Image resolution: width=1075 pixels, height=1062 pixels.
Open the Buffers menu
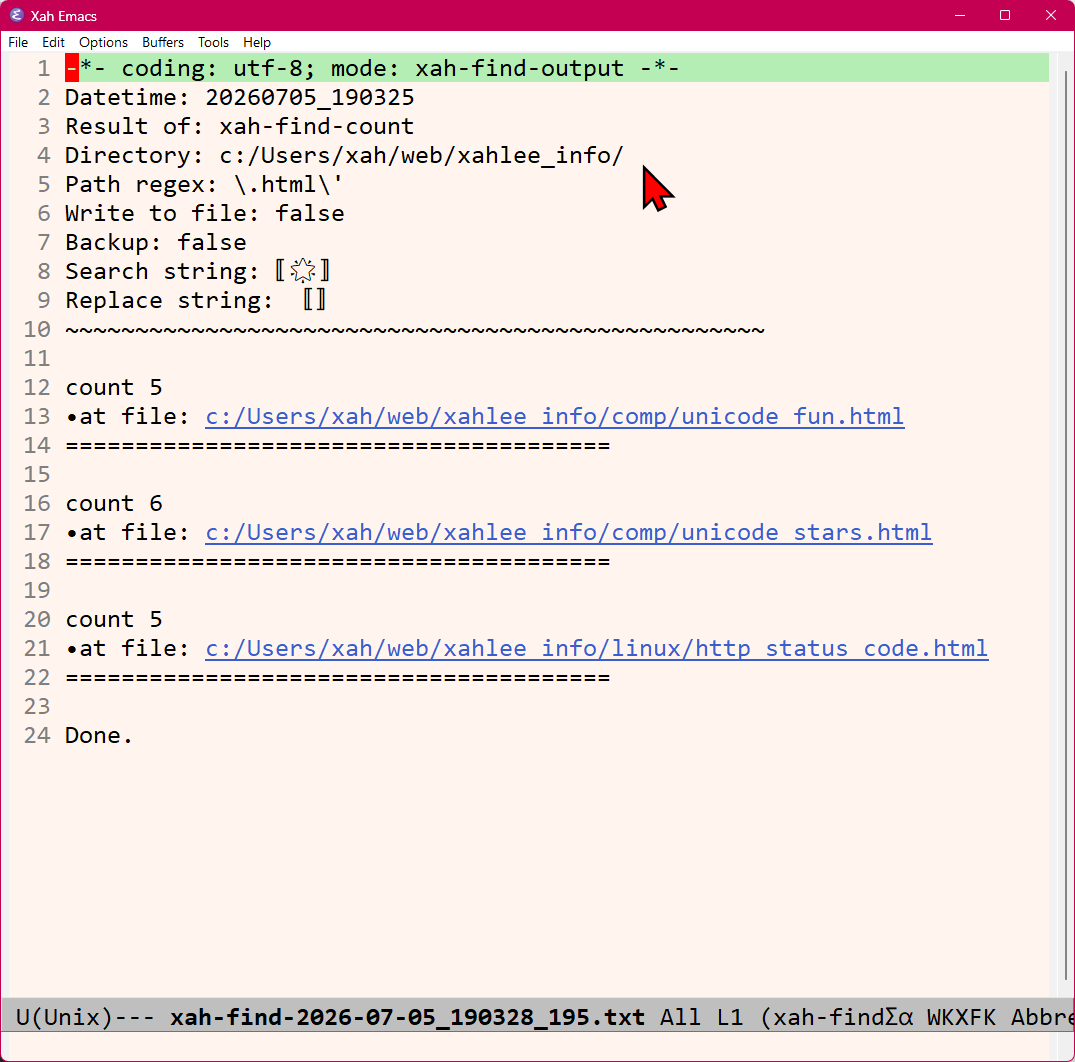pyautogui.click(x=162, y=43)
